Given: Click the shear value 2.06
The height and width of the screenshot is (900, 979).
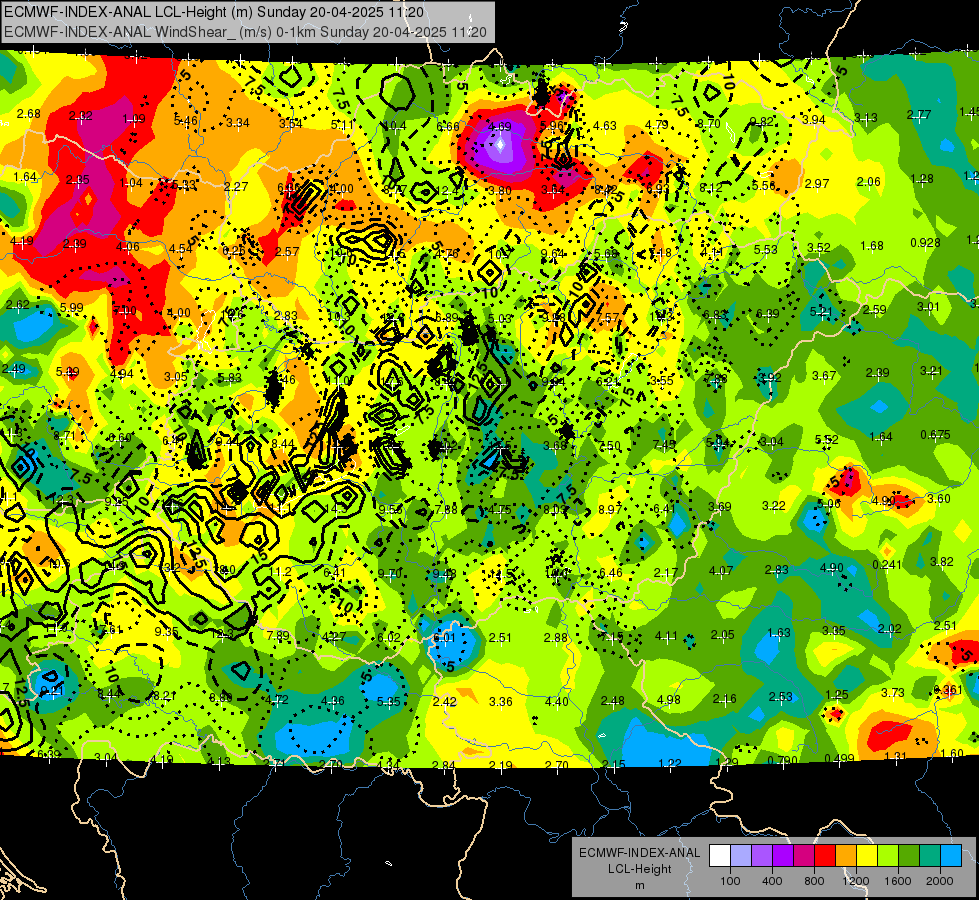Looking at the screenshot, I should (868, 182).
